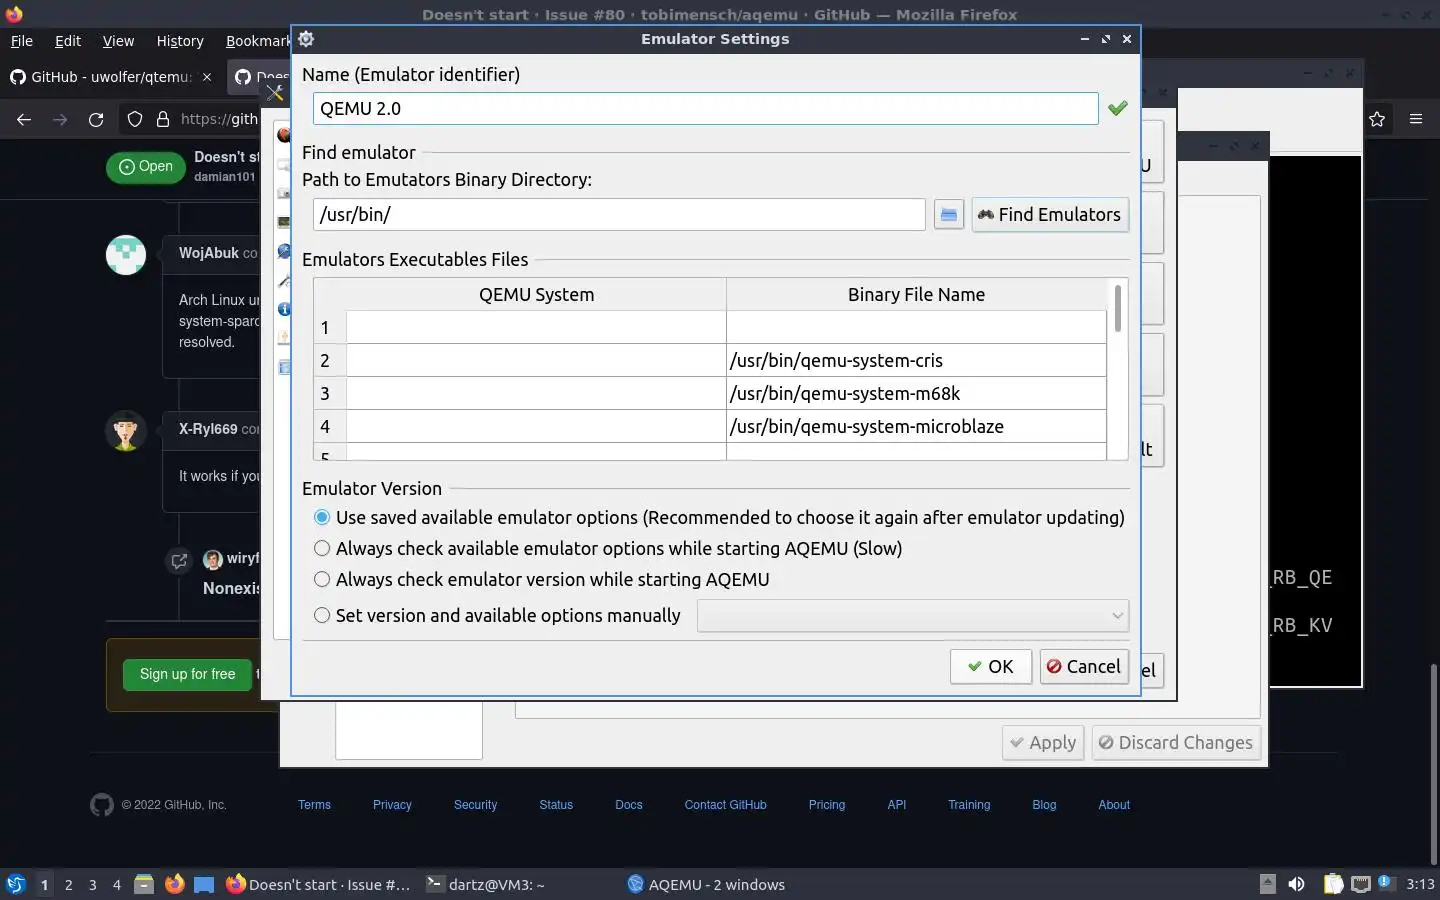Cancel the Emulator Settings dialog
This screenshot has height=900, width=1440.
tap(1084, 667)
